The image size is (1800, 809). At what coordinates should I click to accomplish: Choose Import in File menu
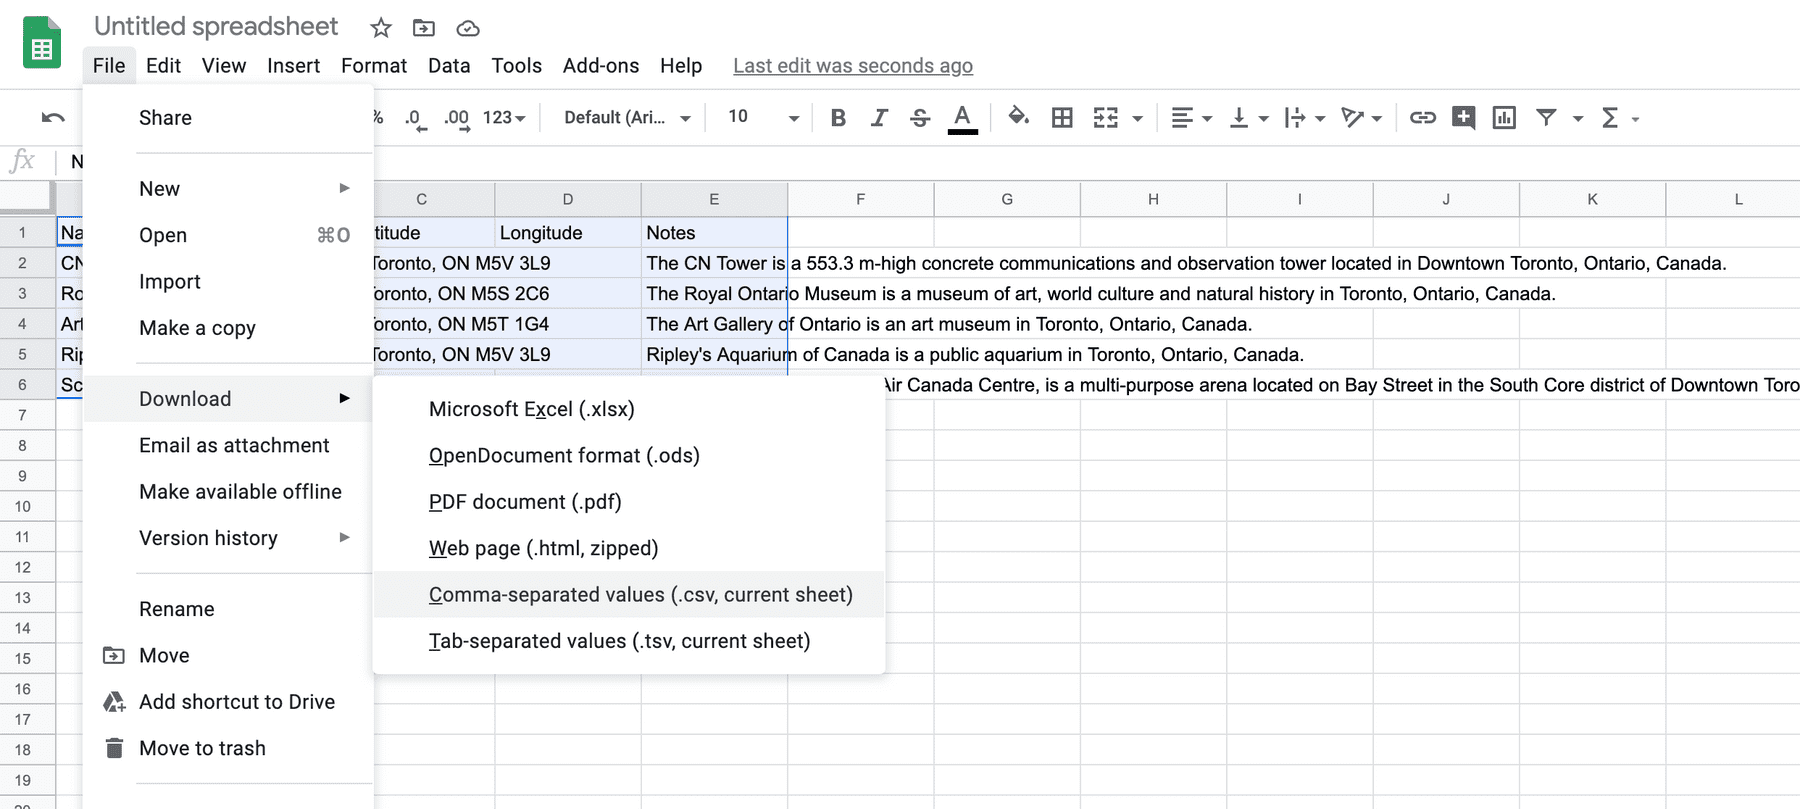(228, 282)
